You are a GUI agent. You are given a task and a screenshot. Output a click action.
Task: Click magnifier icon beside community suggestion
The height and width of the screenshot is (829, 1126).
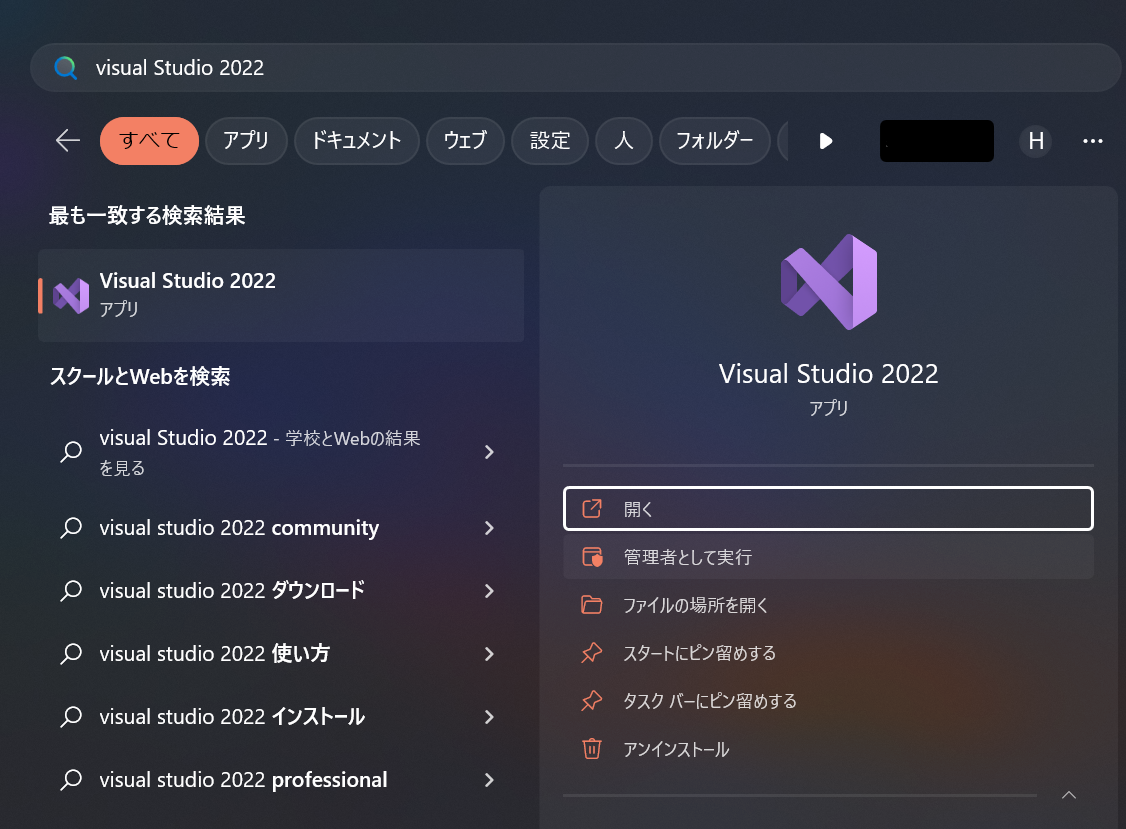click(x=71, y=528)
